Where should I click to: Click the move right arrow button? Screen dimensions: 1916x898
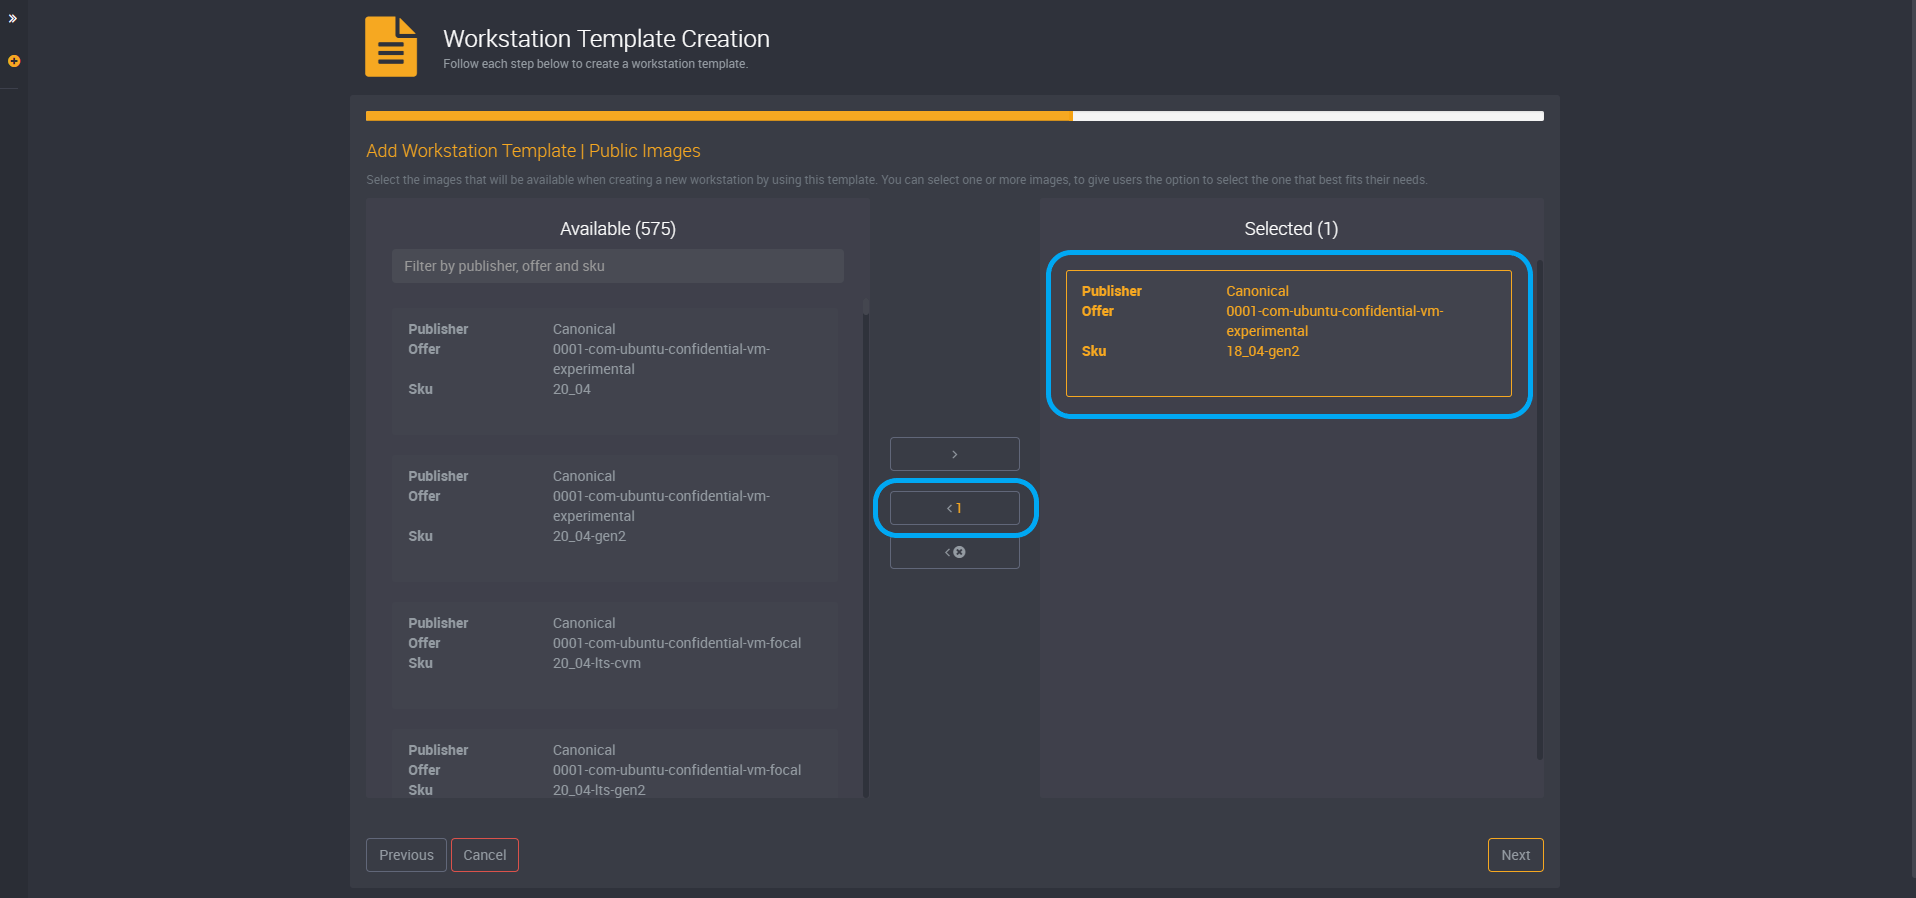[x=955, y=454]
